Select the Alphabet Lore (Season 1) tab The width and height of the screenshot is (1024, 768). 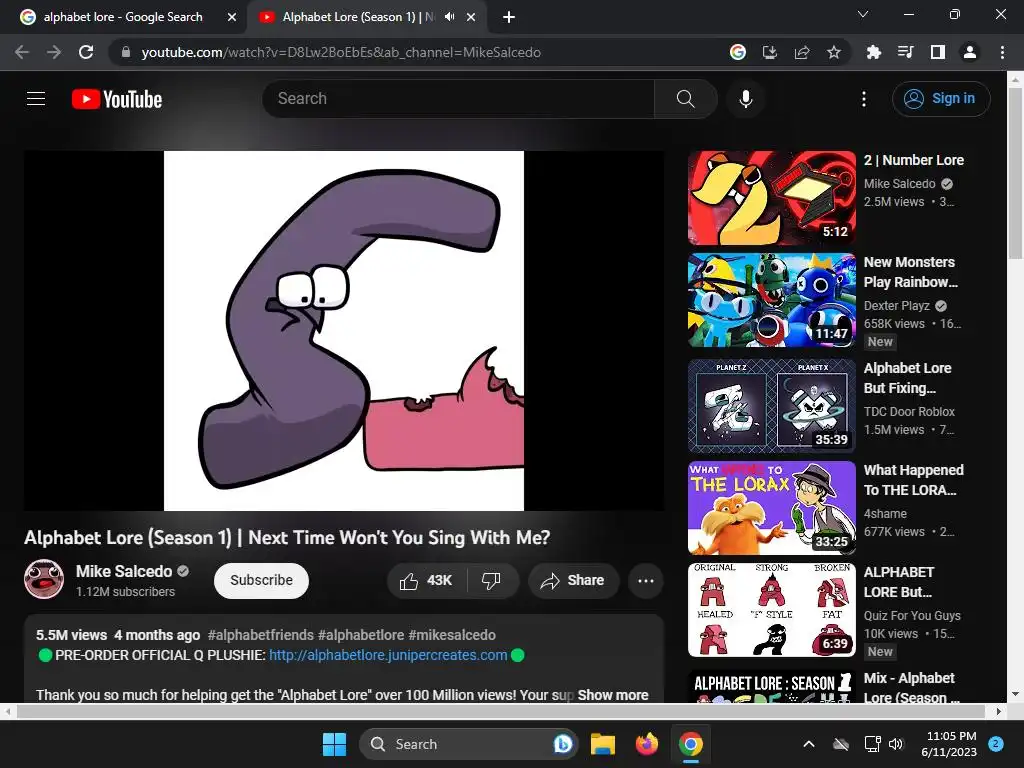pos(358,17)
